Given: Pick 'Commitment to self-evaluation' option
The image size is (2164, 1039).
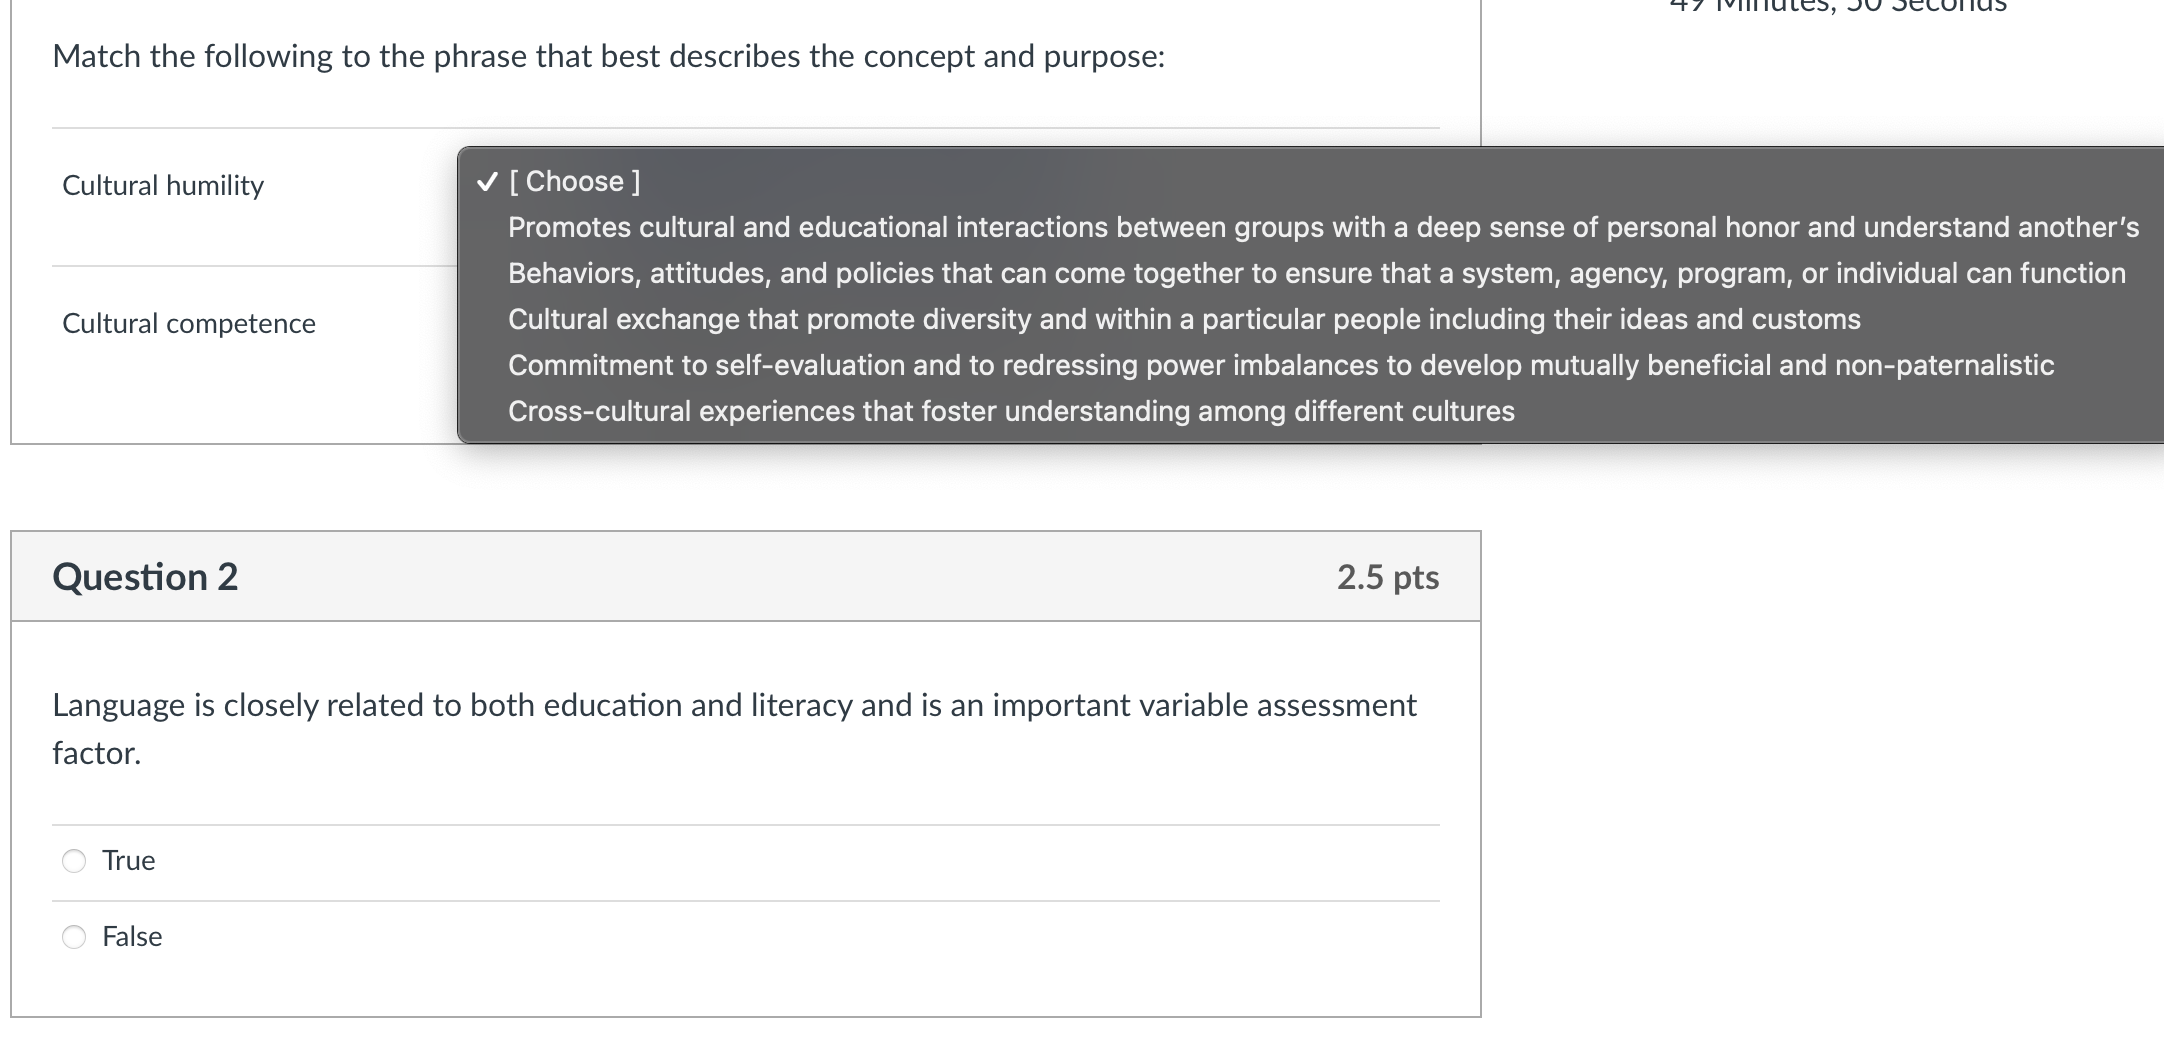Looking at the screenshot, I should [x=1280, y=366].
